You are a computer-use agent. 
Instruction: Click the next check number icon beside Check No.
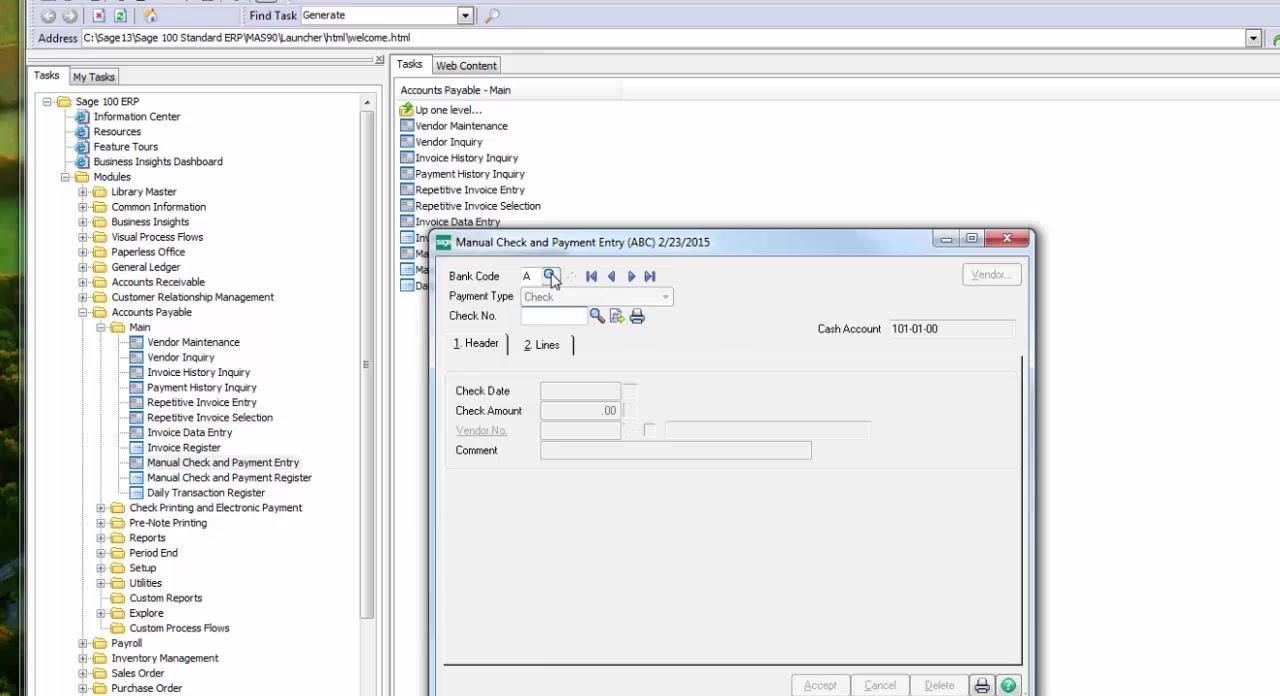tap(617, 316)
